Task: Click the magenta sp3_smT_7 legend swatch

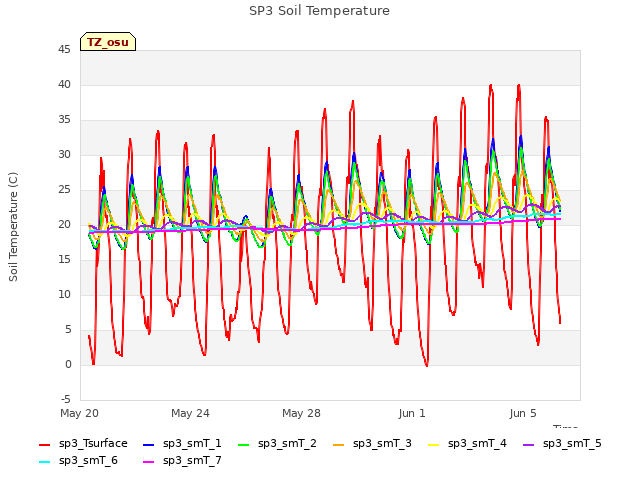Action: pos(149,462)
